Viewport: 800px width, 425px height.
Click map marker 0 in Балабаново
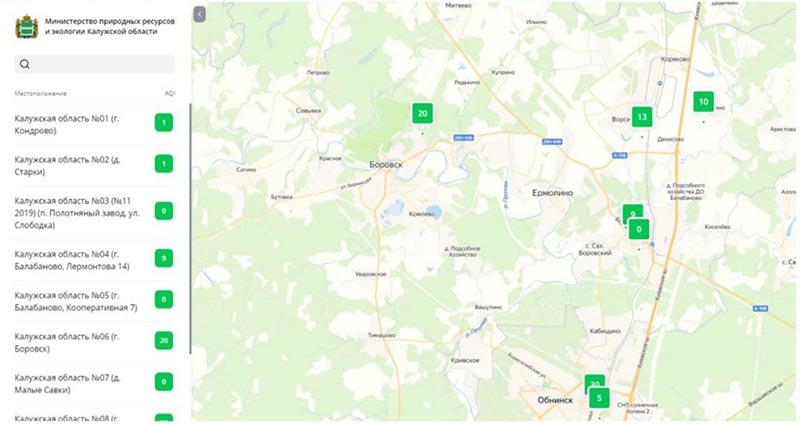[x=639, y=229]
